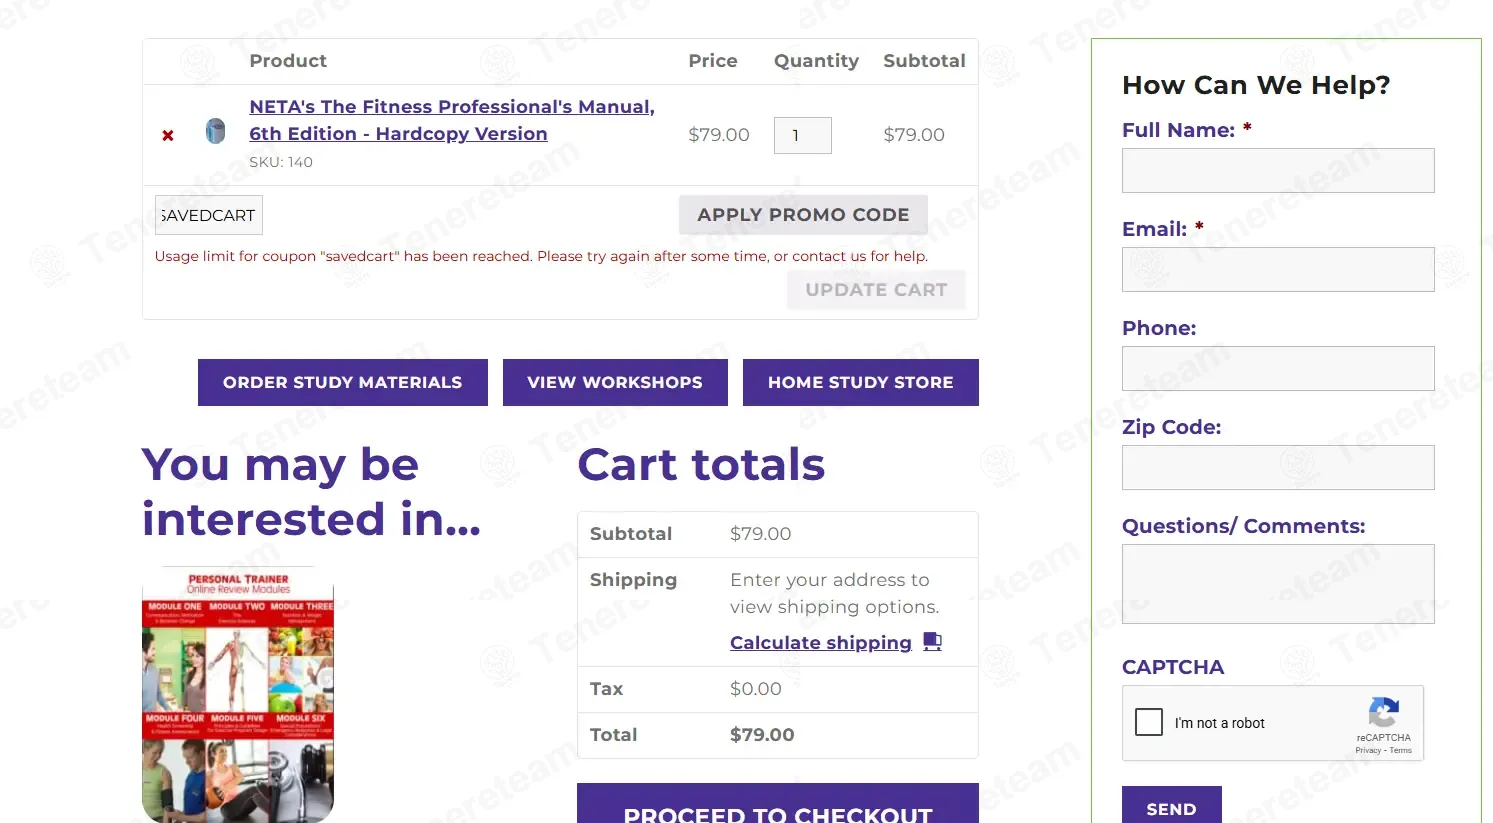Select the "Cart totals" heading
Viewport: 1493px width, 823px height.
click(x=701, y=465)
